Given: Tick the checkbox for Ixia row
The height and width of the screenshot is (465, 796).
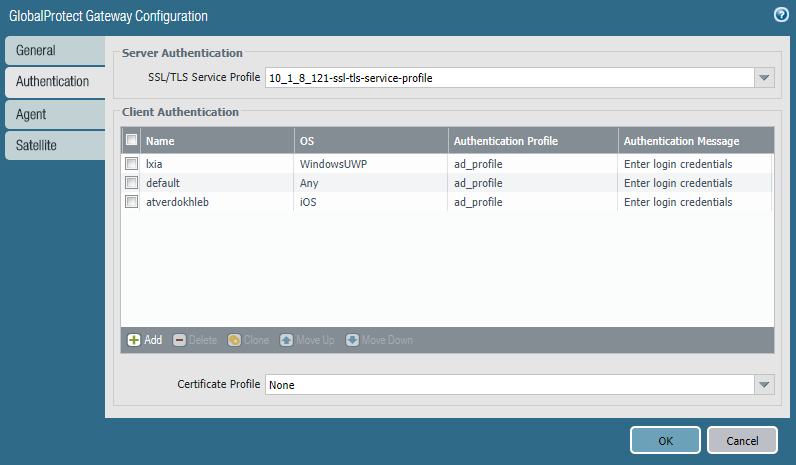Looking at the screenshot, I should pyautogui.click(x=131, y=163).
